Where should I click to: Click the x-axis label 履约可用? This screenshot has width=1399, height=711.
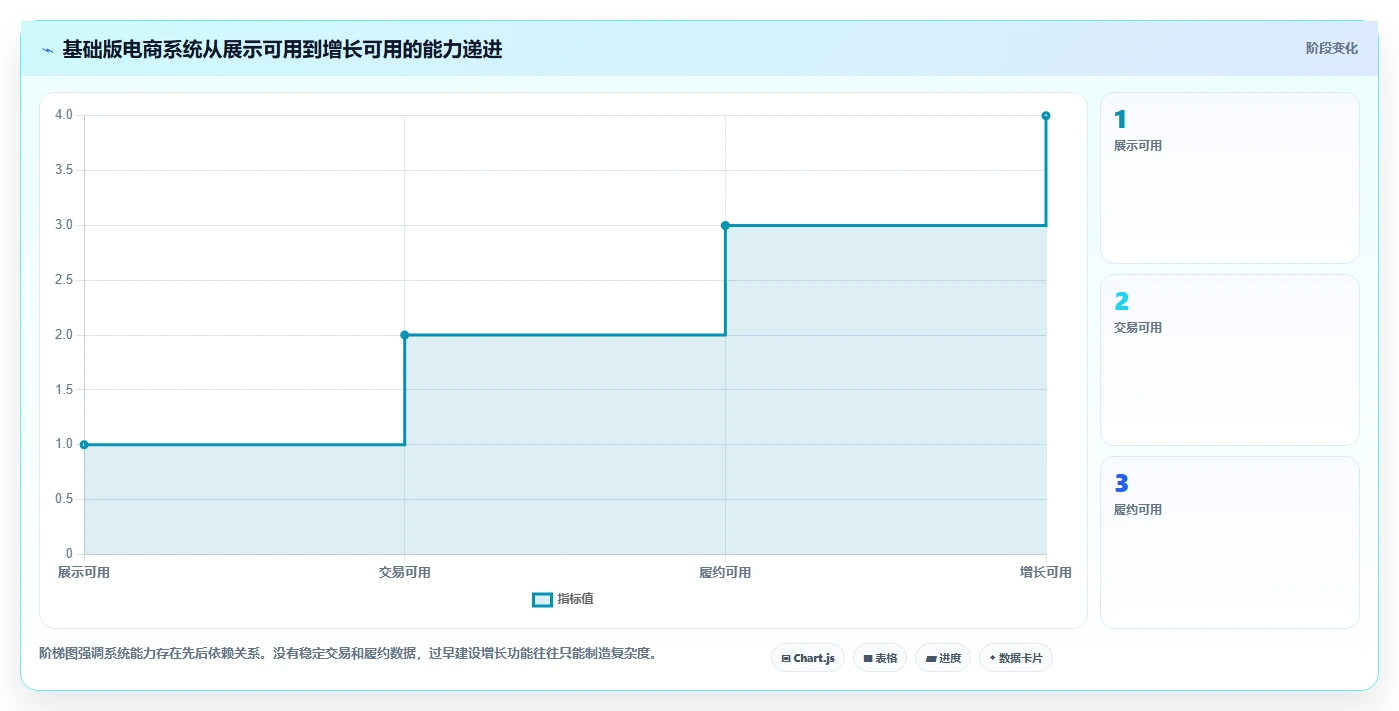[x=725, y=573]
